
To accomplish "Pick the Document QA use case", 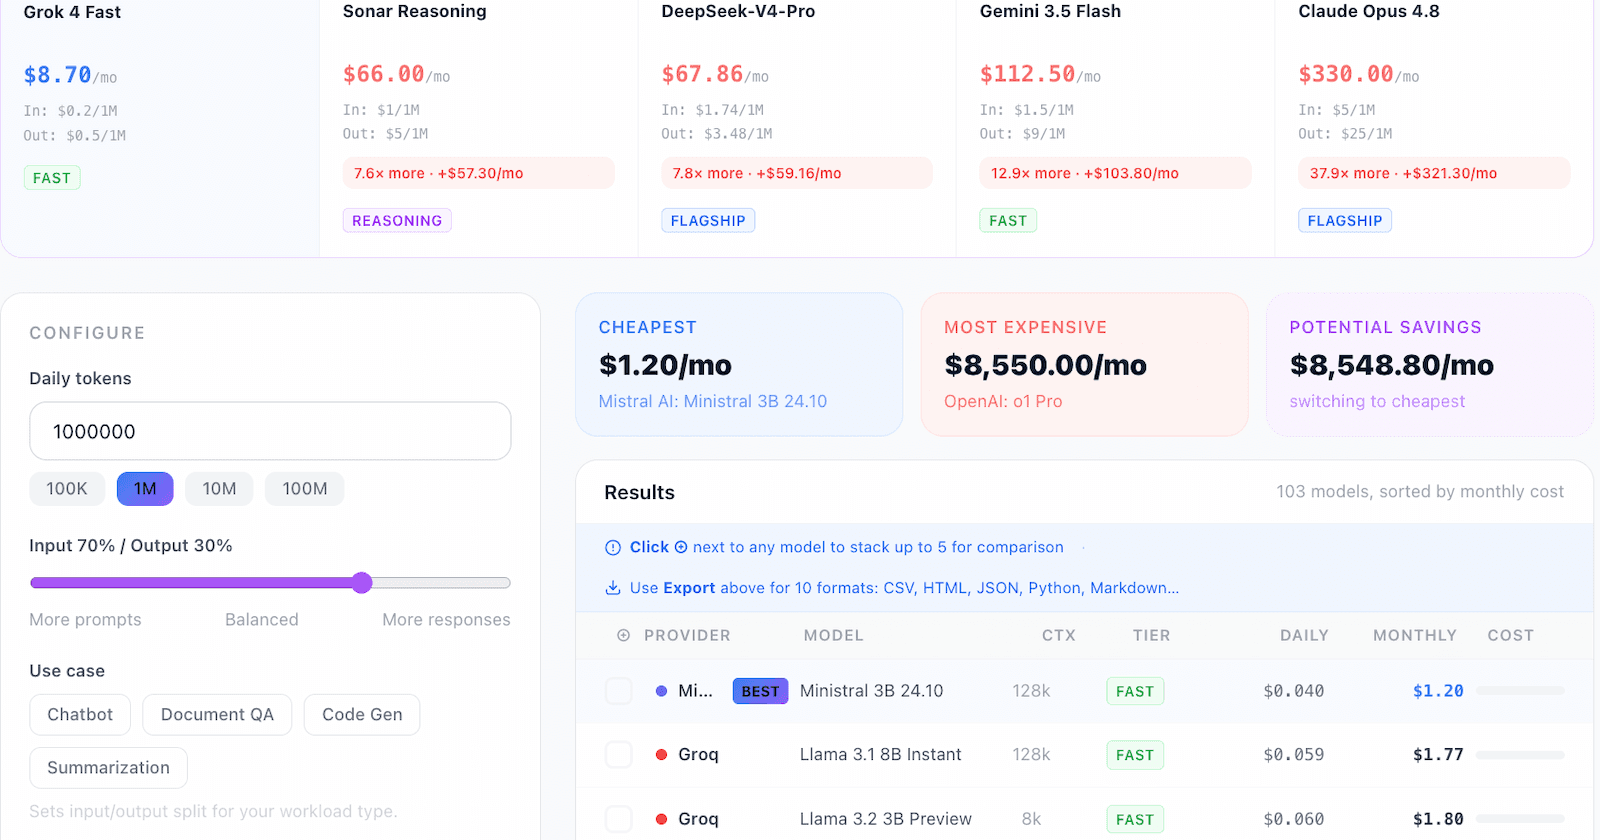I will click(x=217, y=715).
